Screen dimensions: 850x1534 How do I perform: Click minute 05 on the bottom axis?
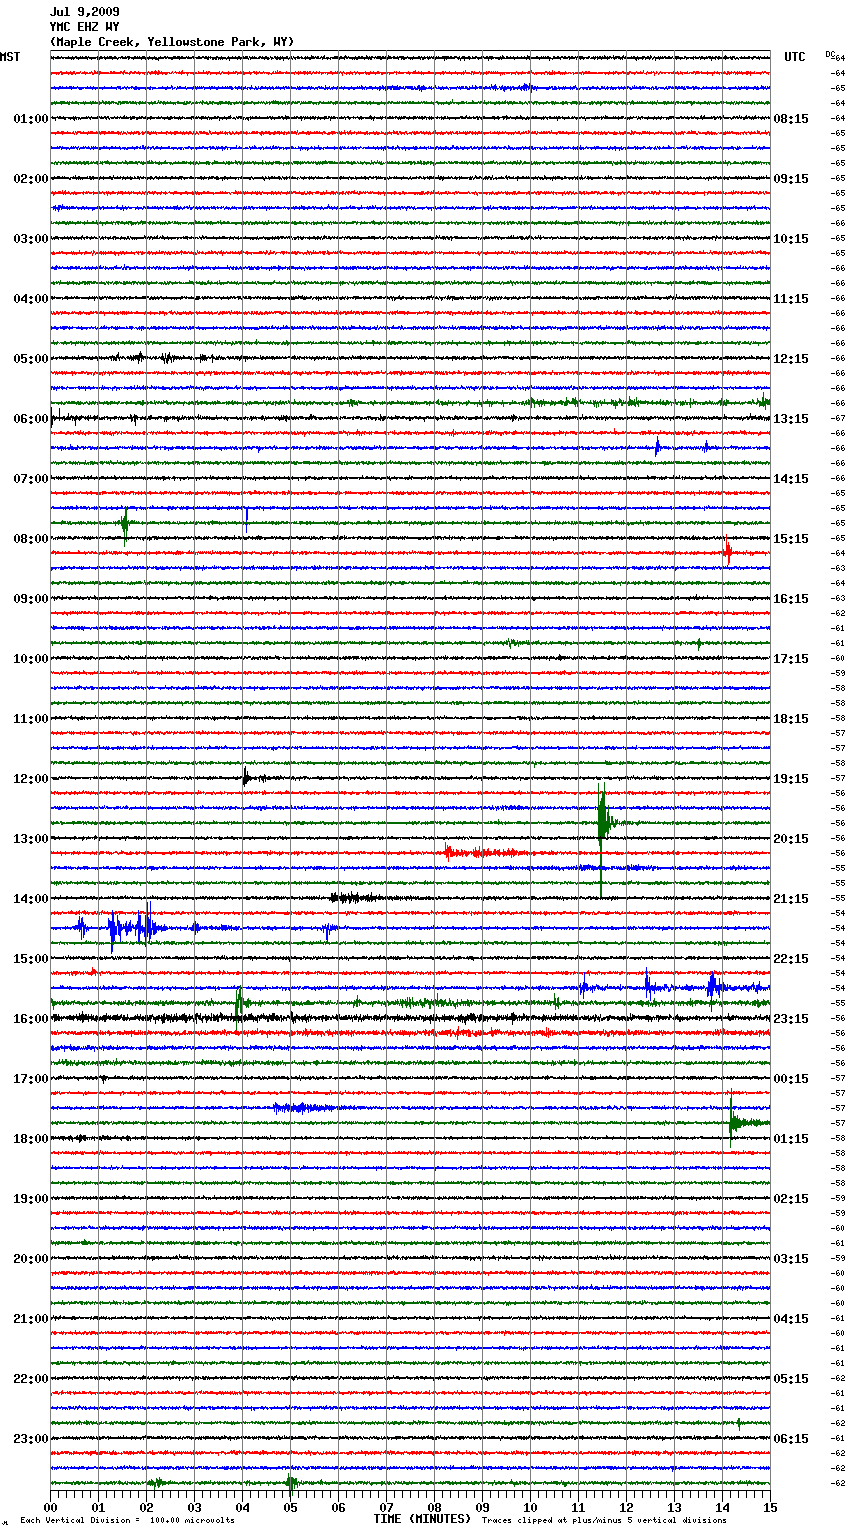(x=290, y=1507)
